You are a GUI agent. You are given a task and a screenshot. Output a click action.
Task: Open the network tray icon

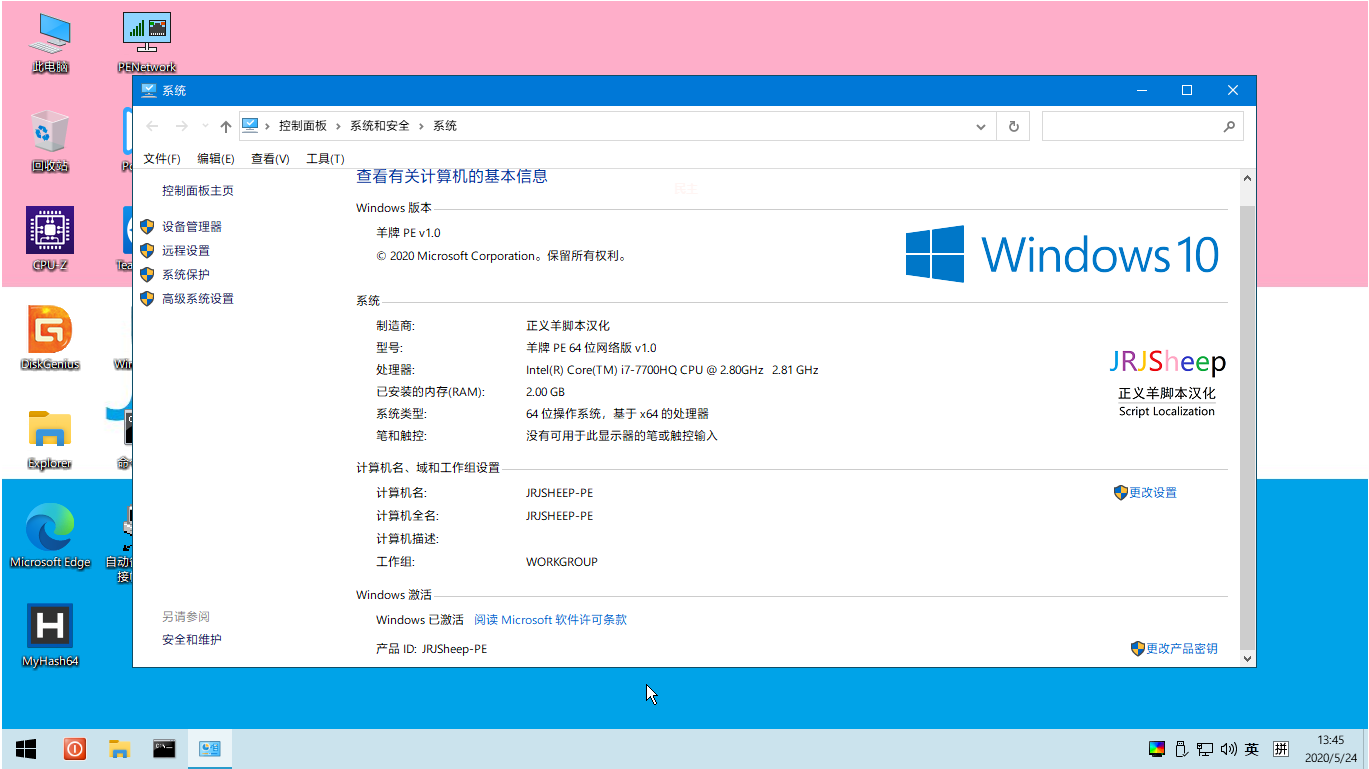[1205, 749]
